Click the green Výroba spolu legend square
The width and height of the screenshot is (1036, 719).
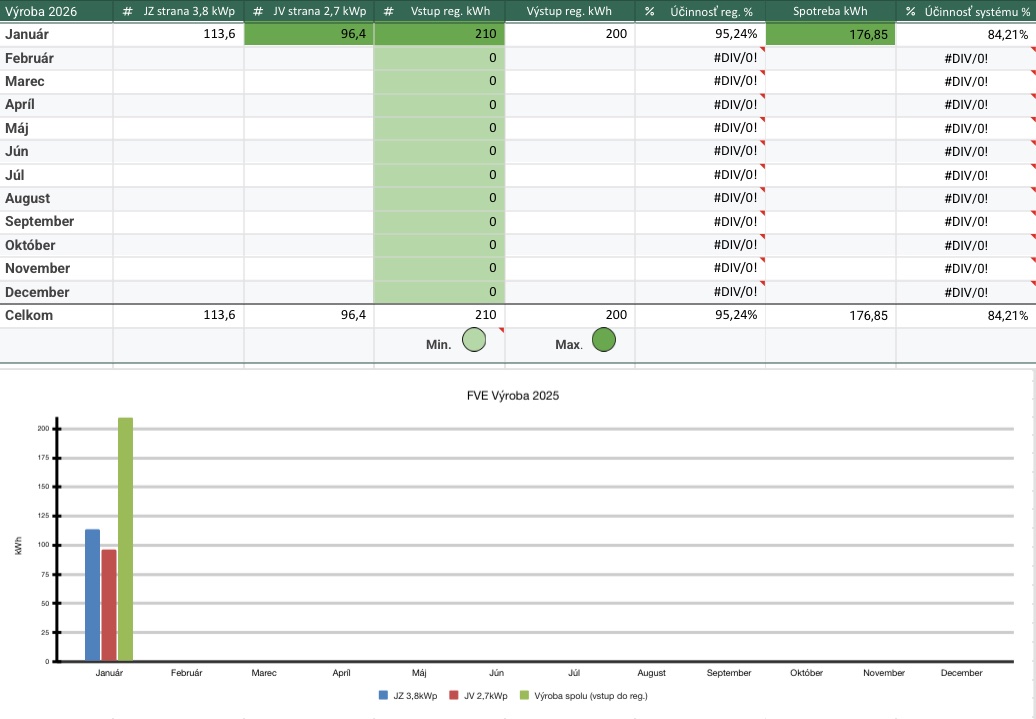coord(524,695)
